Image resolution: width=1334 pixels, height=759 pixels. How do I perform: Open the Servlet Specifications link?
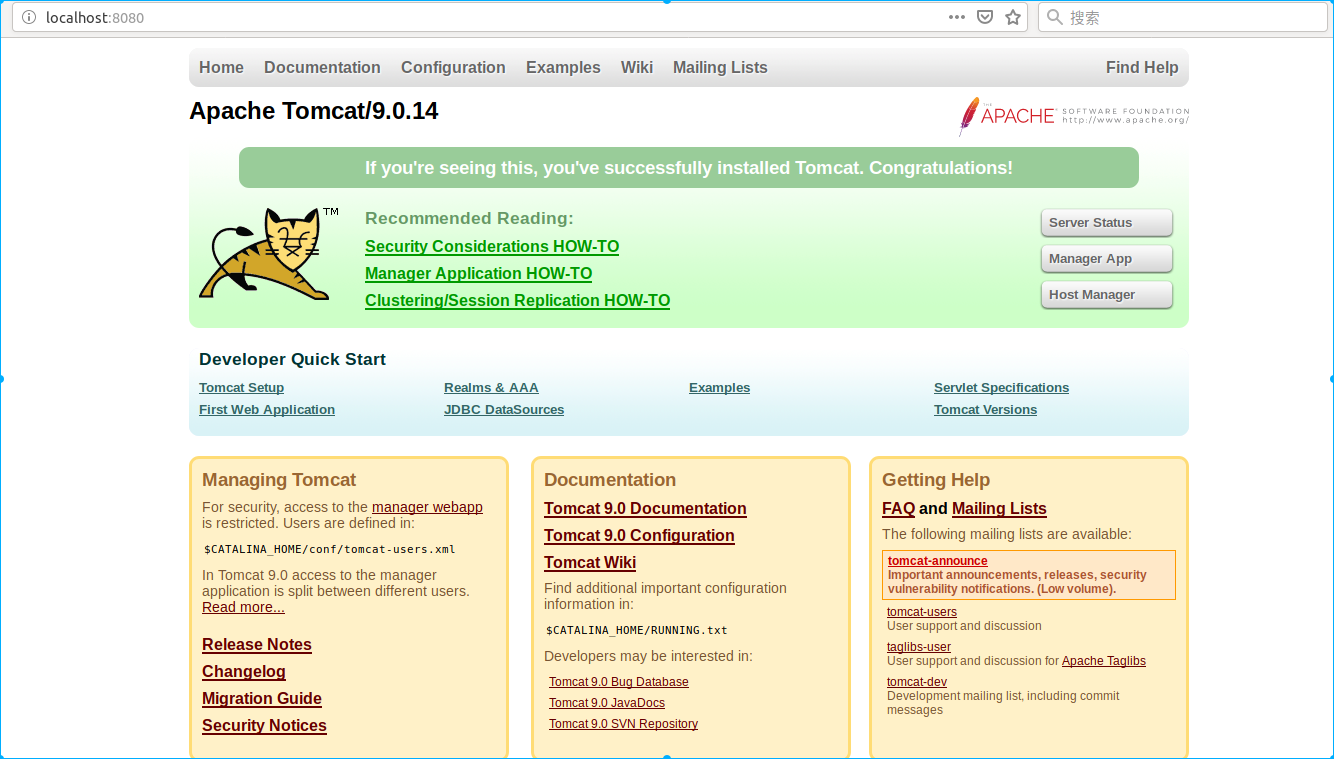click(1001, 387)
